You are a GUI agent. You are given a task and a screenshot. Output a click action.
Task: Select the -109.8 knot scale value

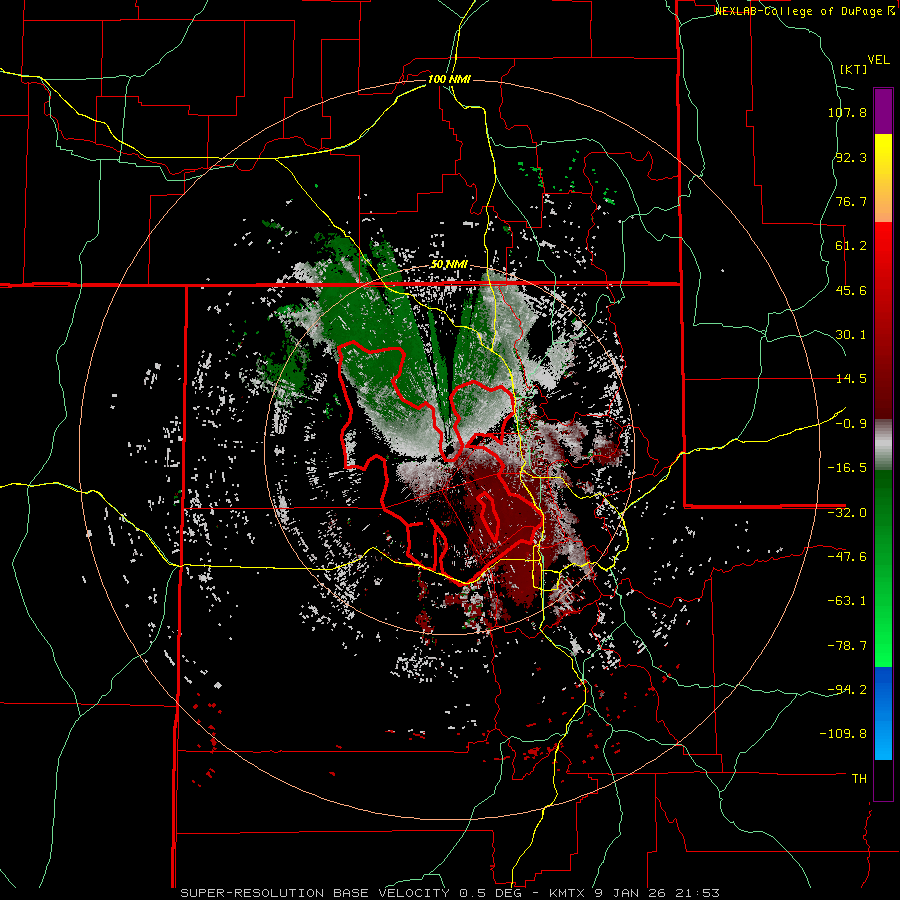[843, 734]
